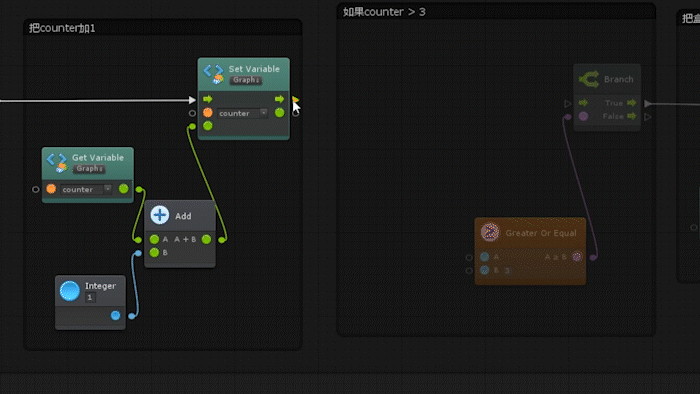The image size is (700, 394).
Task: Click blue output port on Integer node
Action: [x=116, y=315]
